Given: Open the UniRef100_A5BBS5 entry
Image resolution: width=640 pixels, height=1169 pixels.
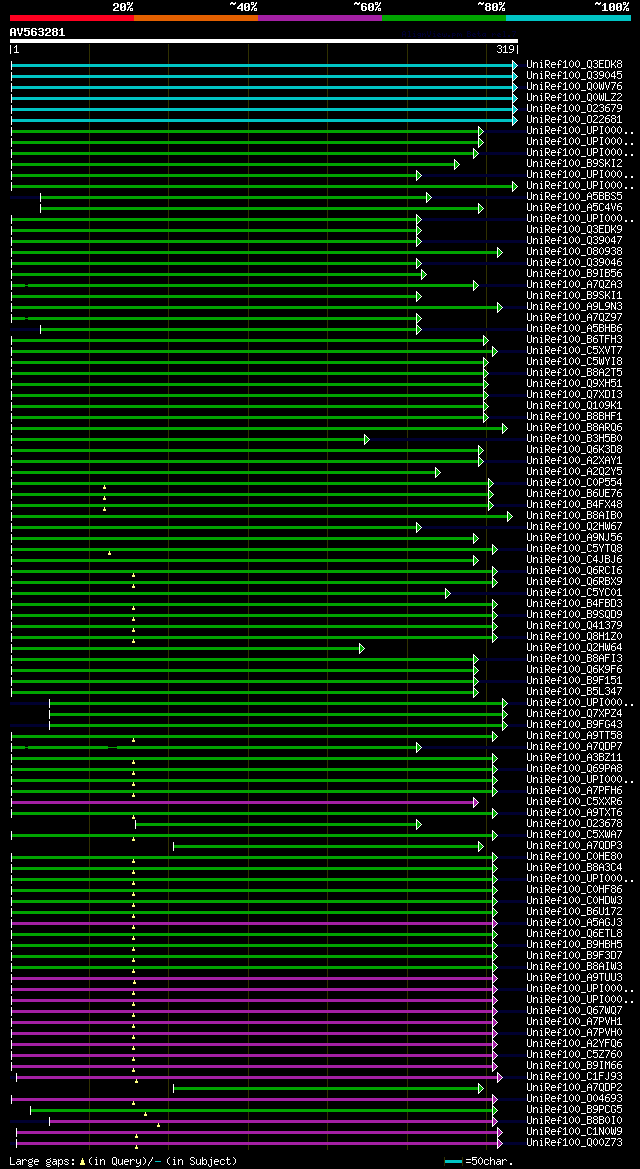Looking at the screenshot, I should pyautogui.click(x=574, y=197).
